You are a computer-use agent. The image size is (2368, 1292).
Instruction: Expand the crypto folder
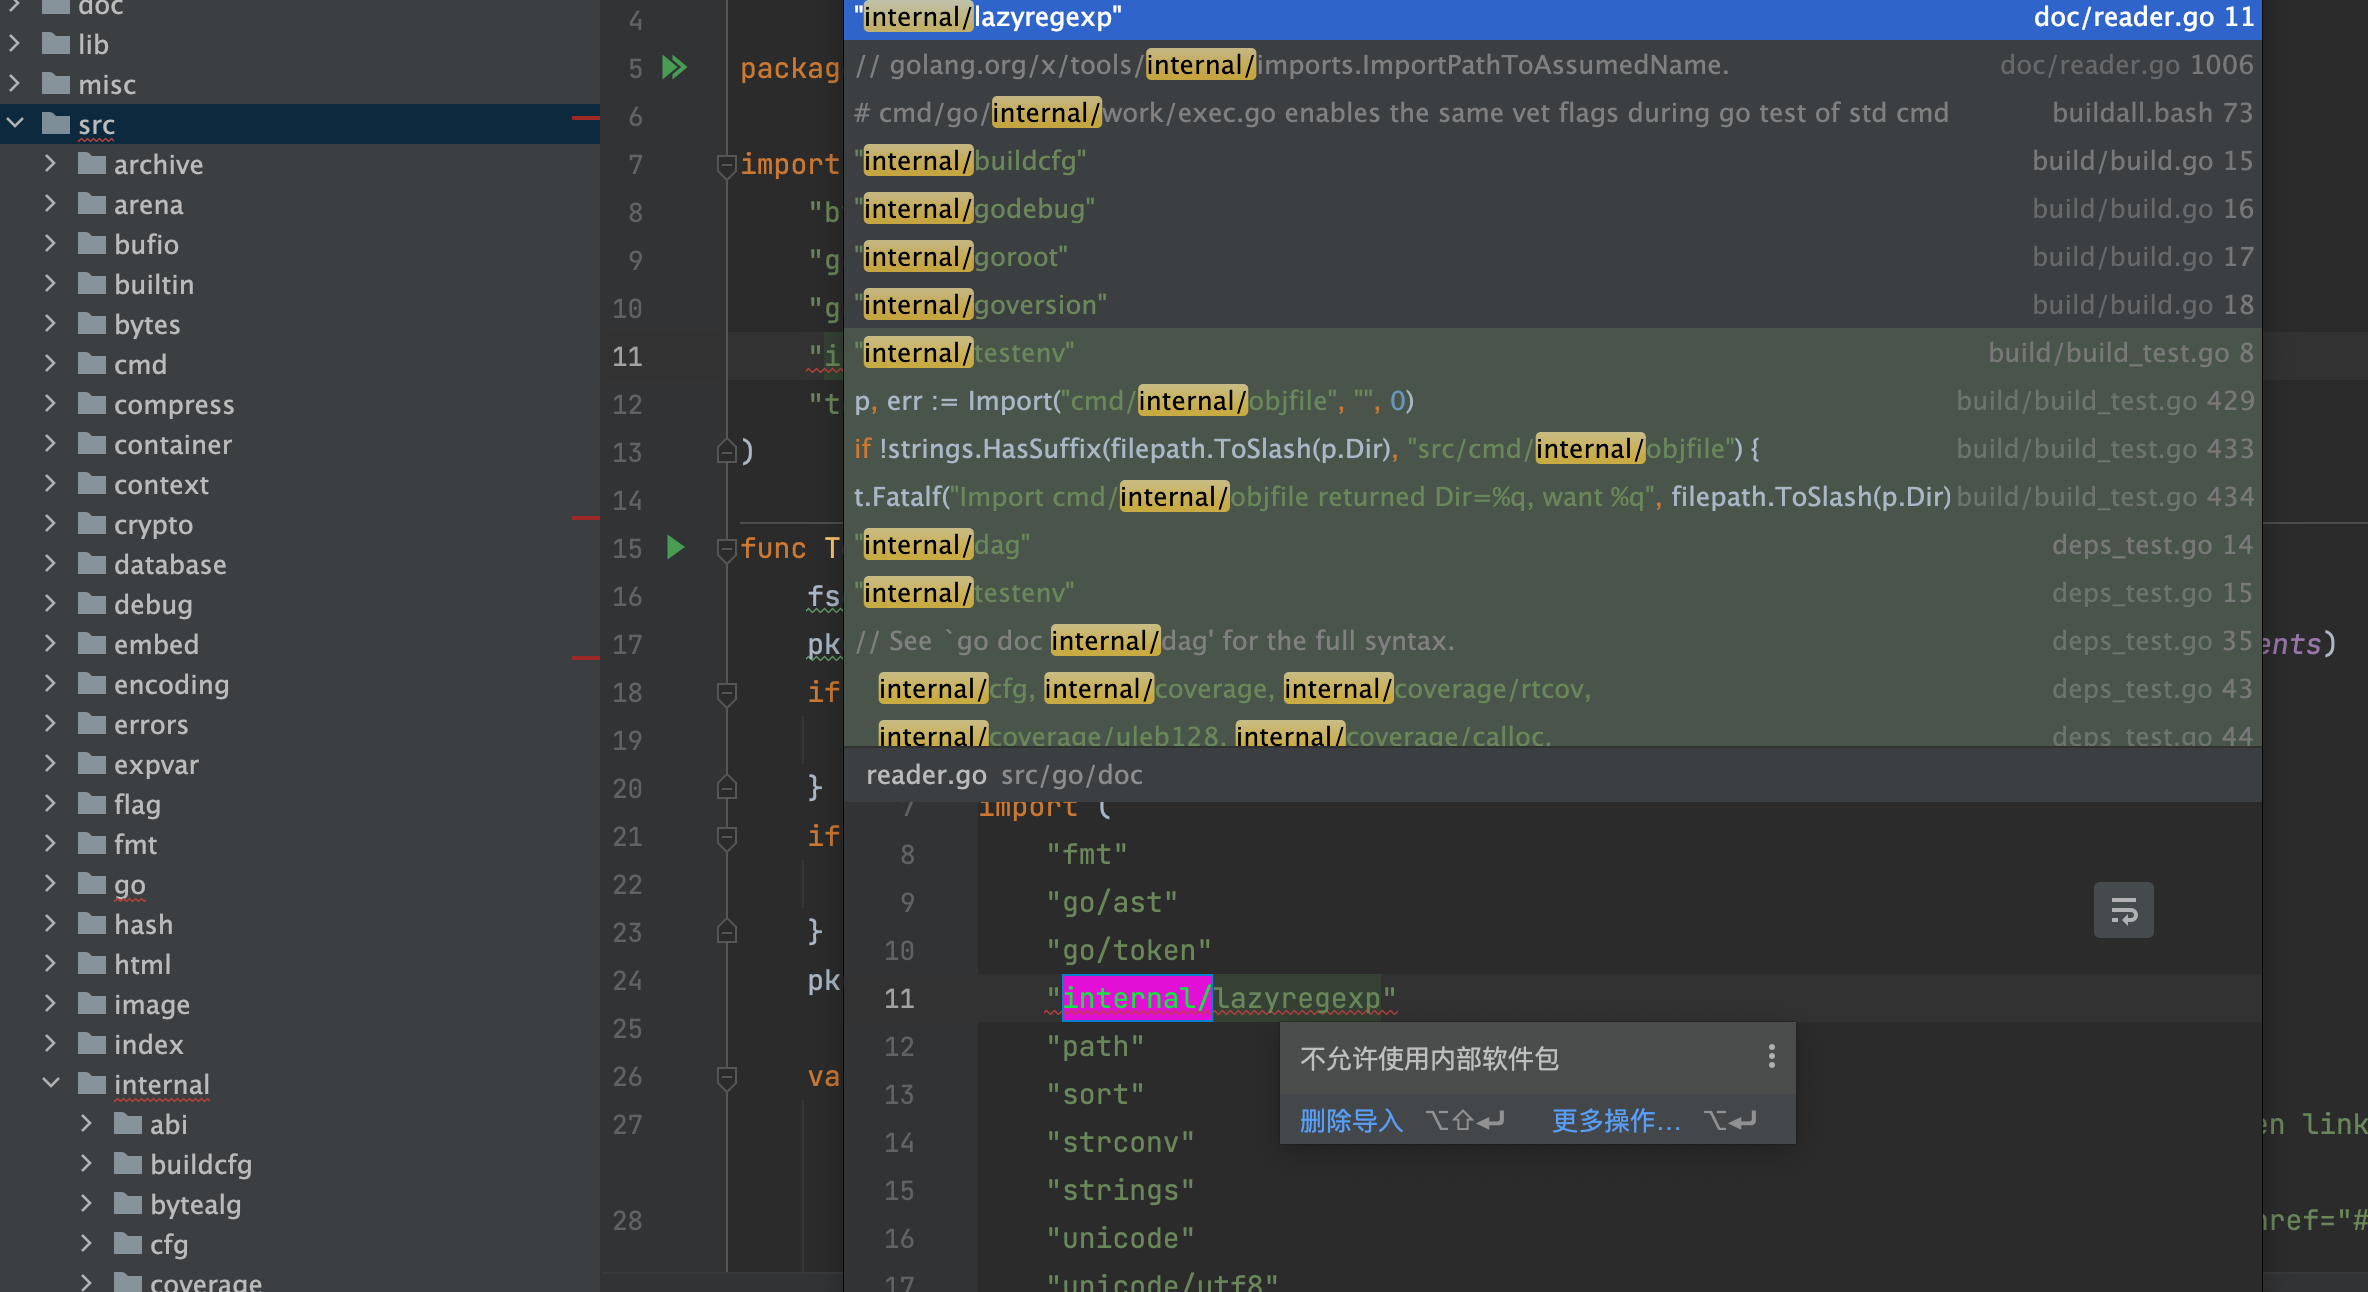click(51, 524)
